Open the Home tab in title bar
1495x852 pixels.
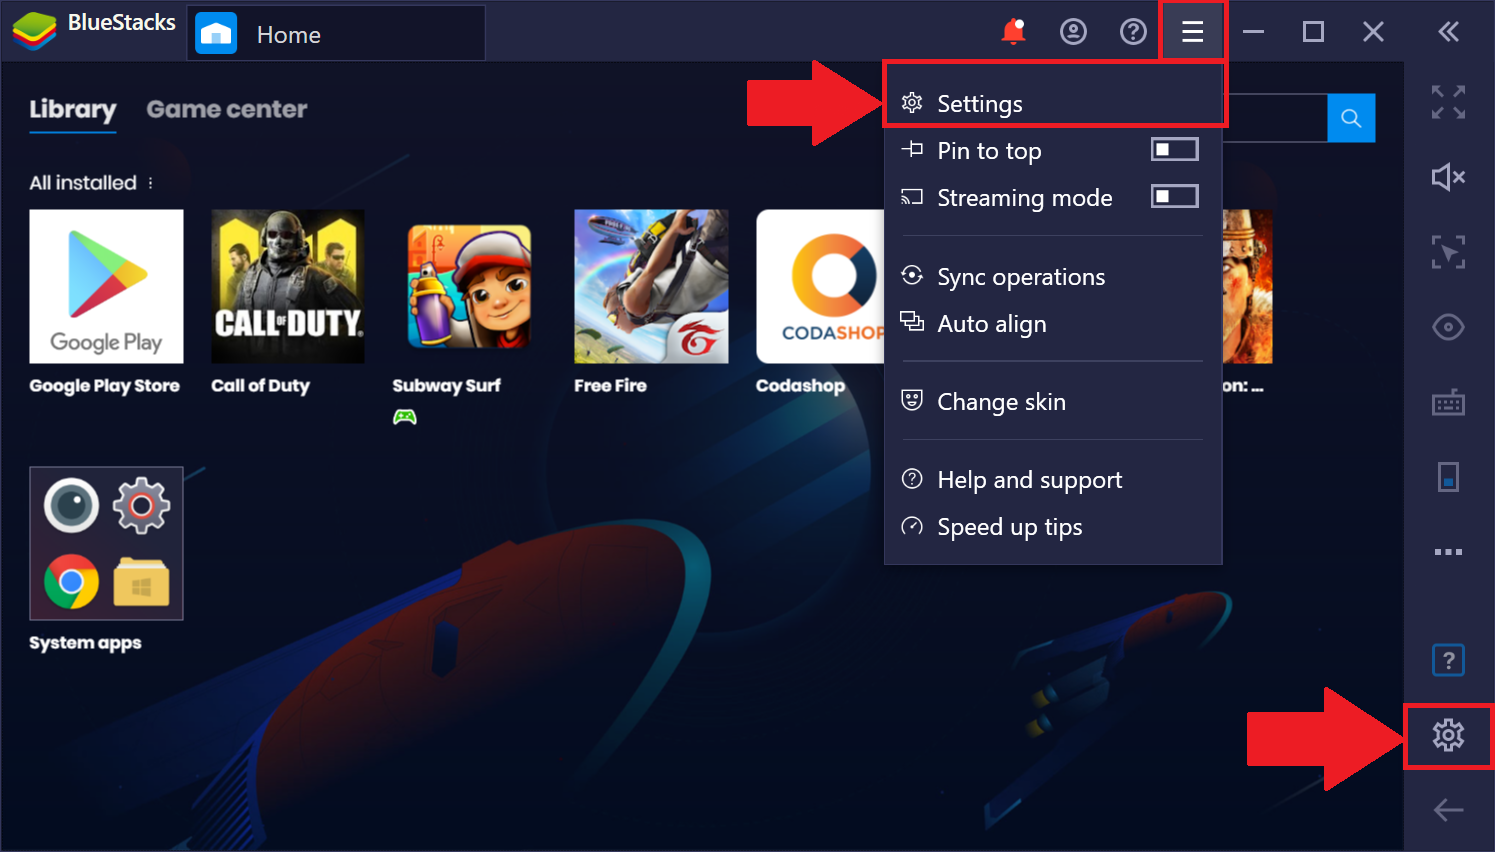[336, 34]
